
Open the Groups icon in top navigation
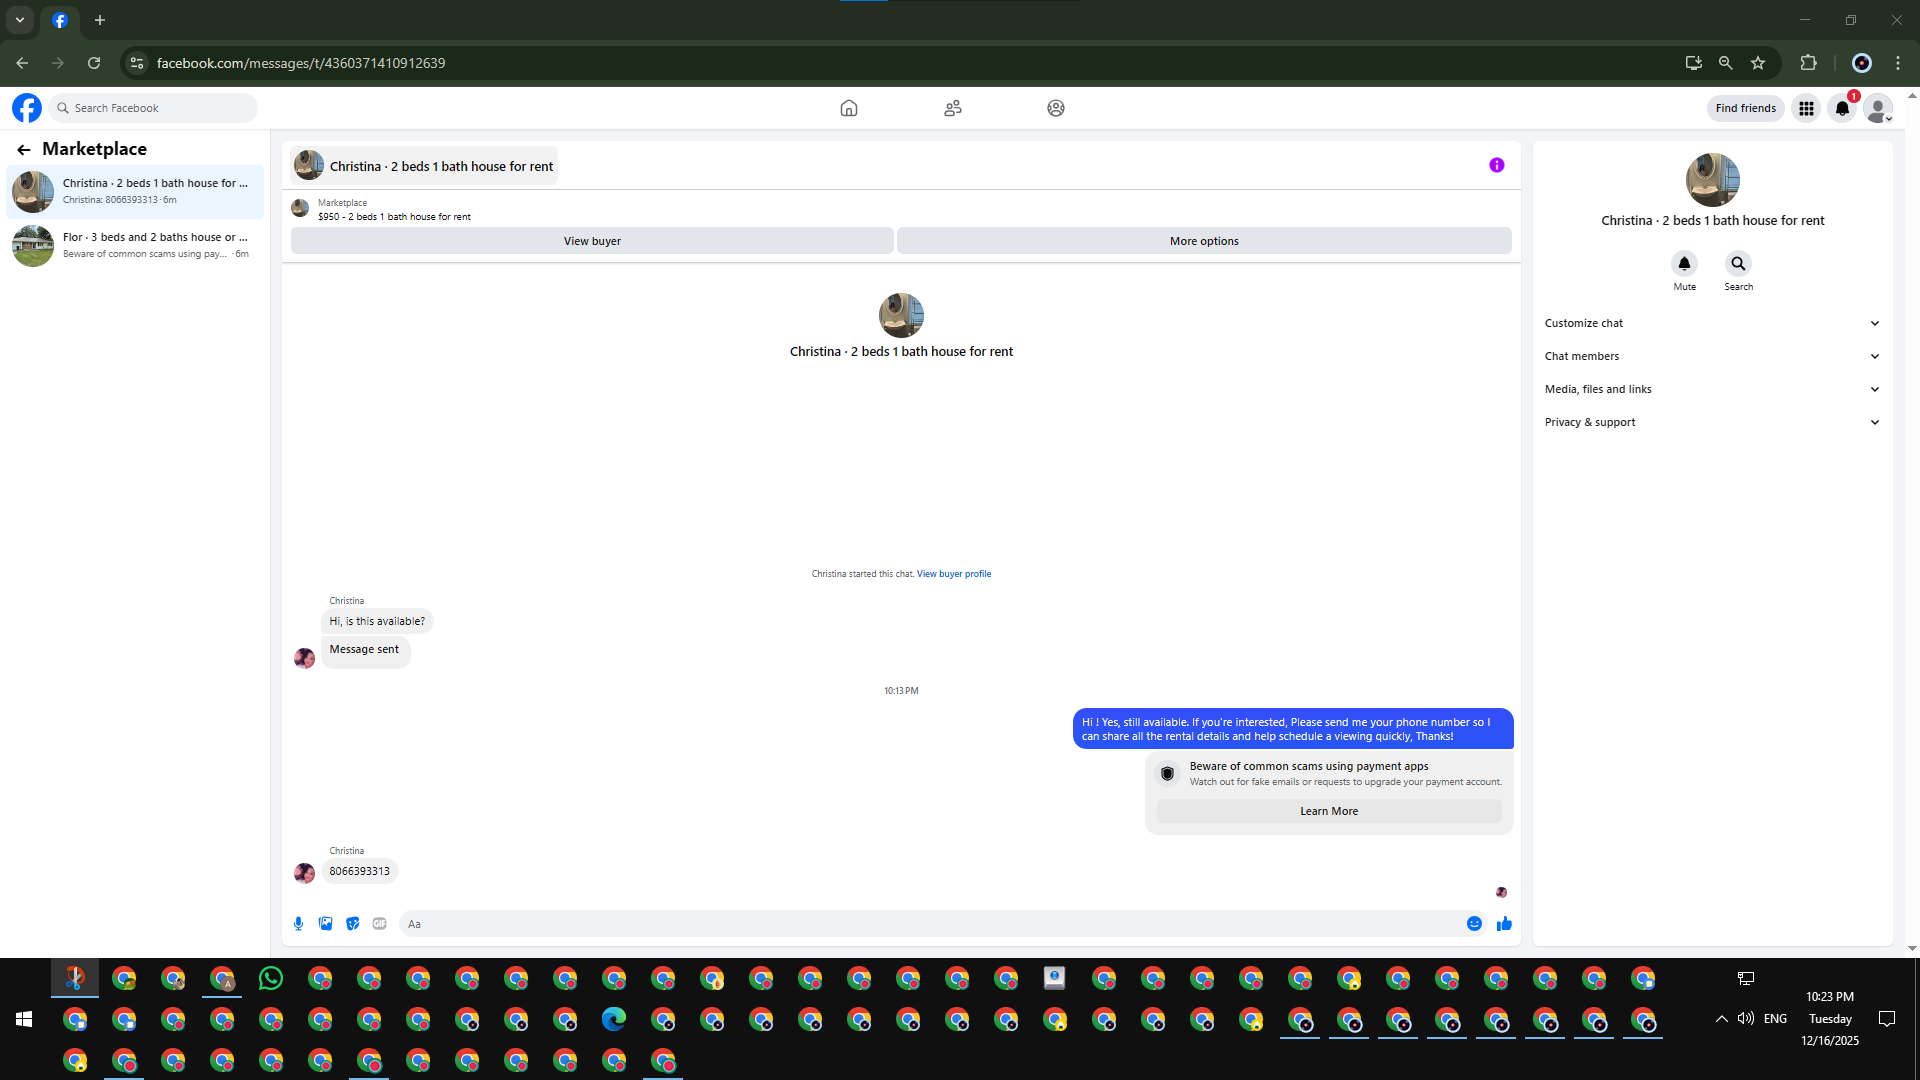click(1056, 108)
